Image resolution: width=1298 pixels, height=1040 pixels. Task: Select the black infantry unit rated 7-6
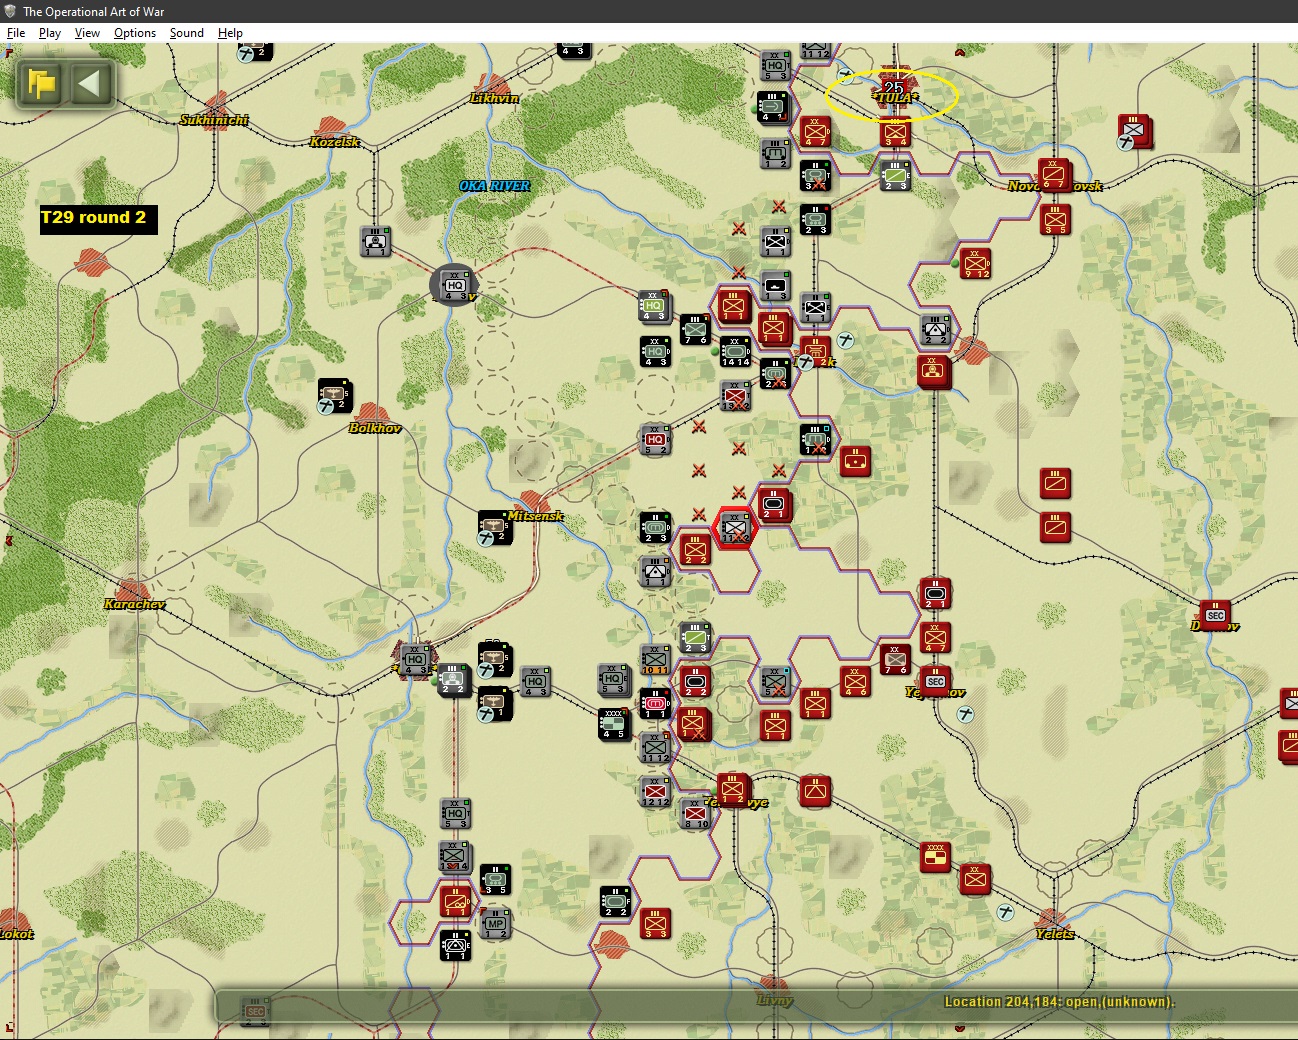point(695,329)
